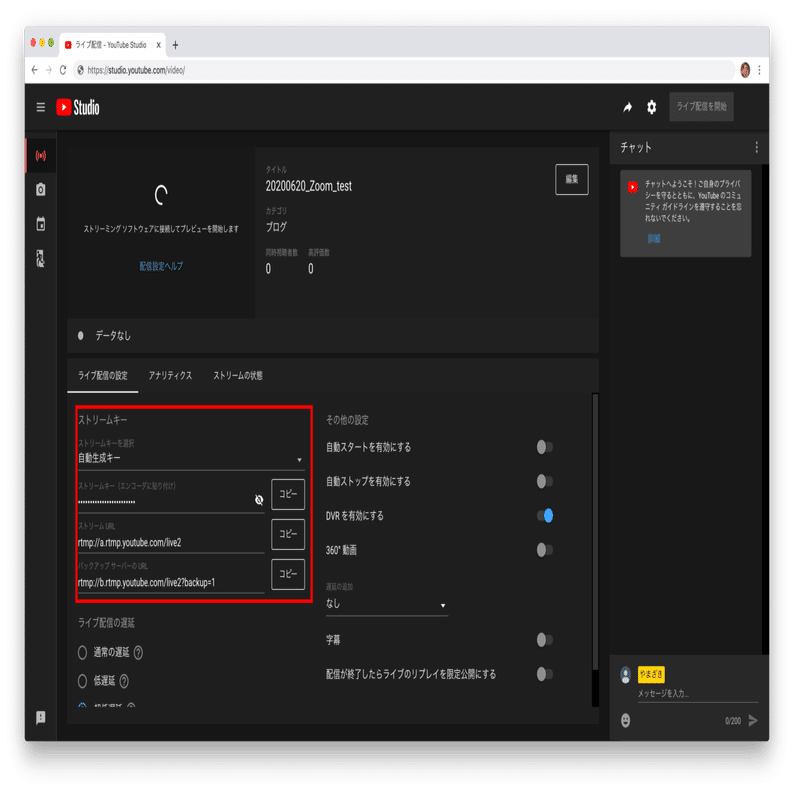Open browser three-dot menu
The width and height of the screenshot is (794, 794).
tap(759, 70)
